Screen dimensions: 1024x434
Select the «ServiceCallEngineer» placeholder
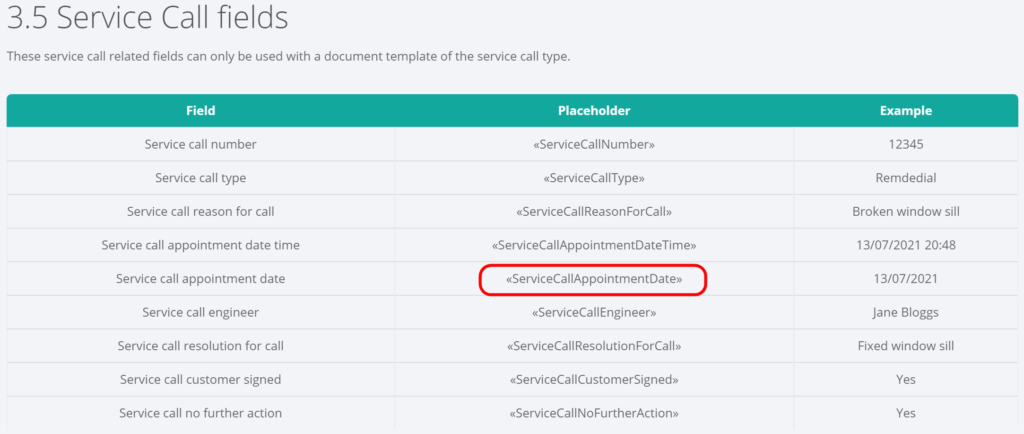click(x=594, y=313)
